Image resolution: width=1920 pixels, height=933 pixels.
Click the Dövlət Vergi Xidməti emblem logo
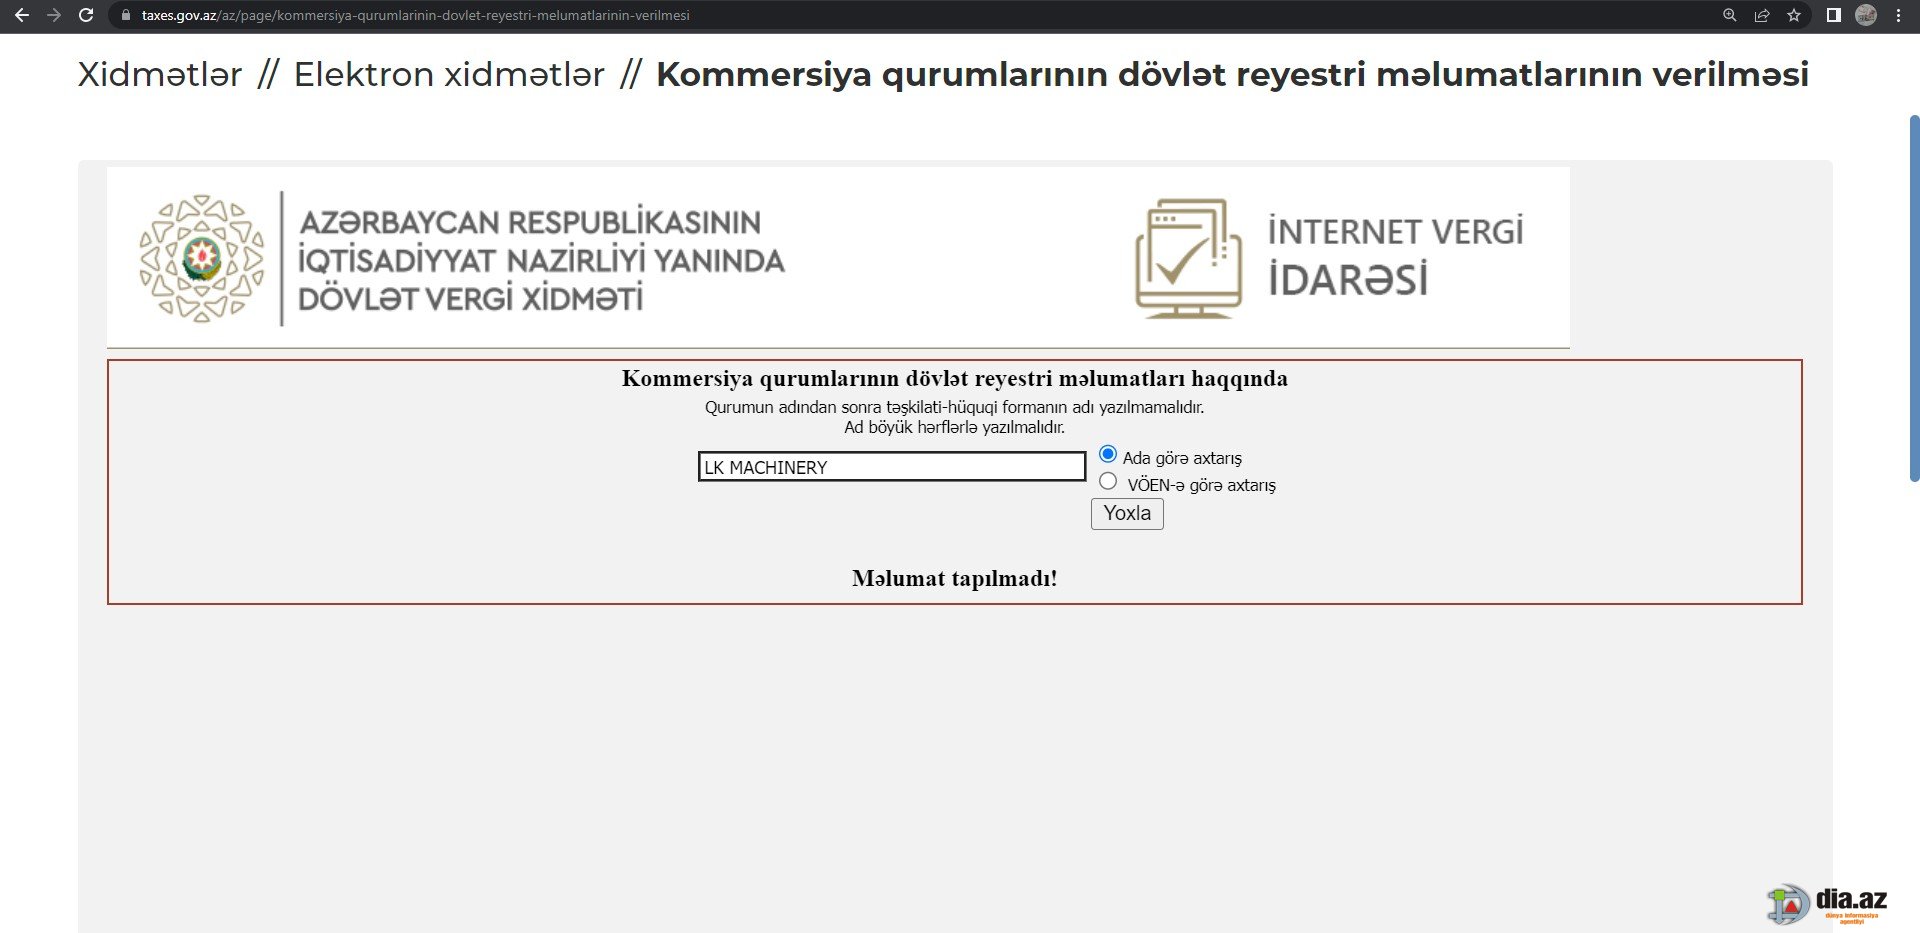pyautogui.click(x=202, y=258)
